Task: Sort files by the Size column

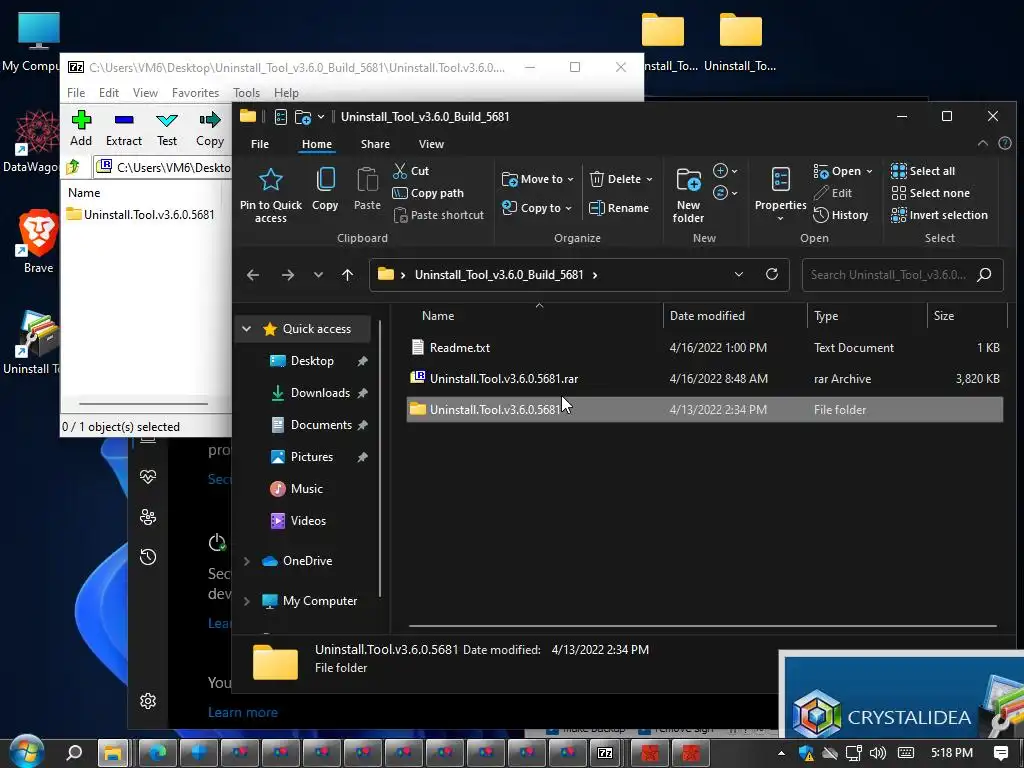Action: tap(967, 315)
